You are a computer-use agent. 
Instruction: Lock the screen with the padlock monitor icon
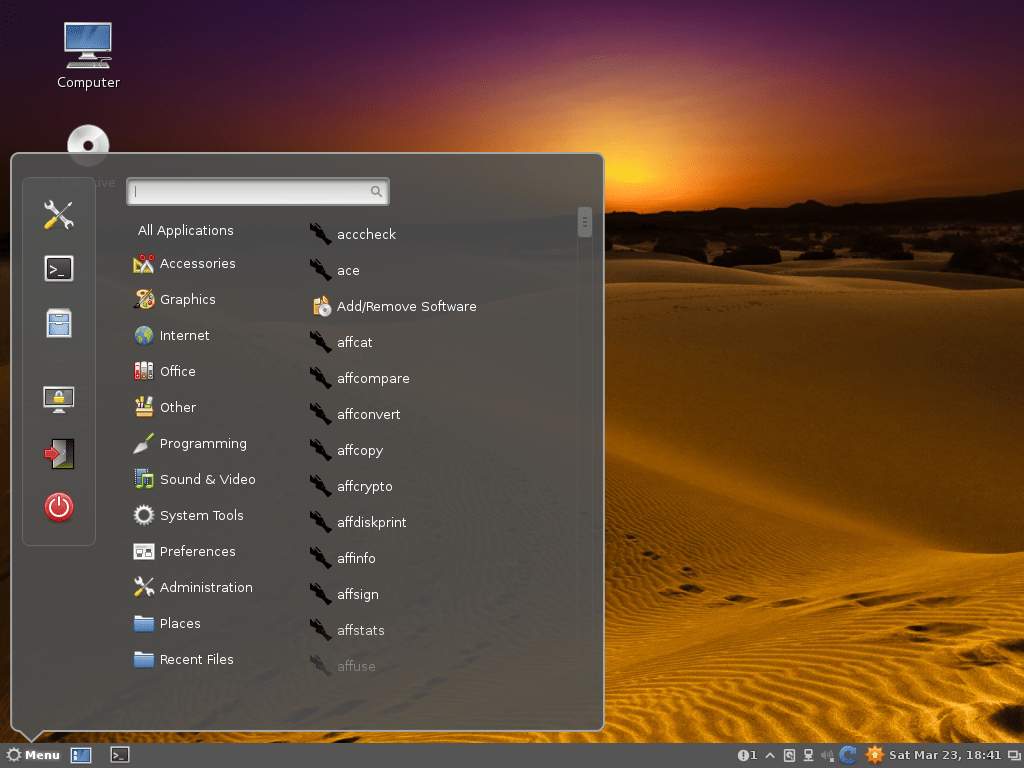(59, 398)
